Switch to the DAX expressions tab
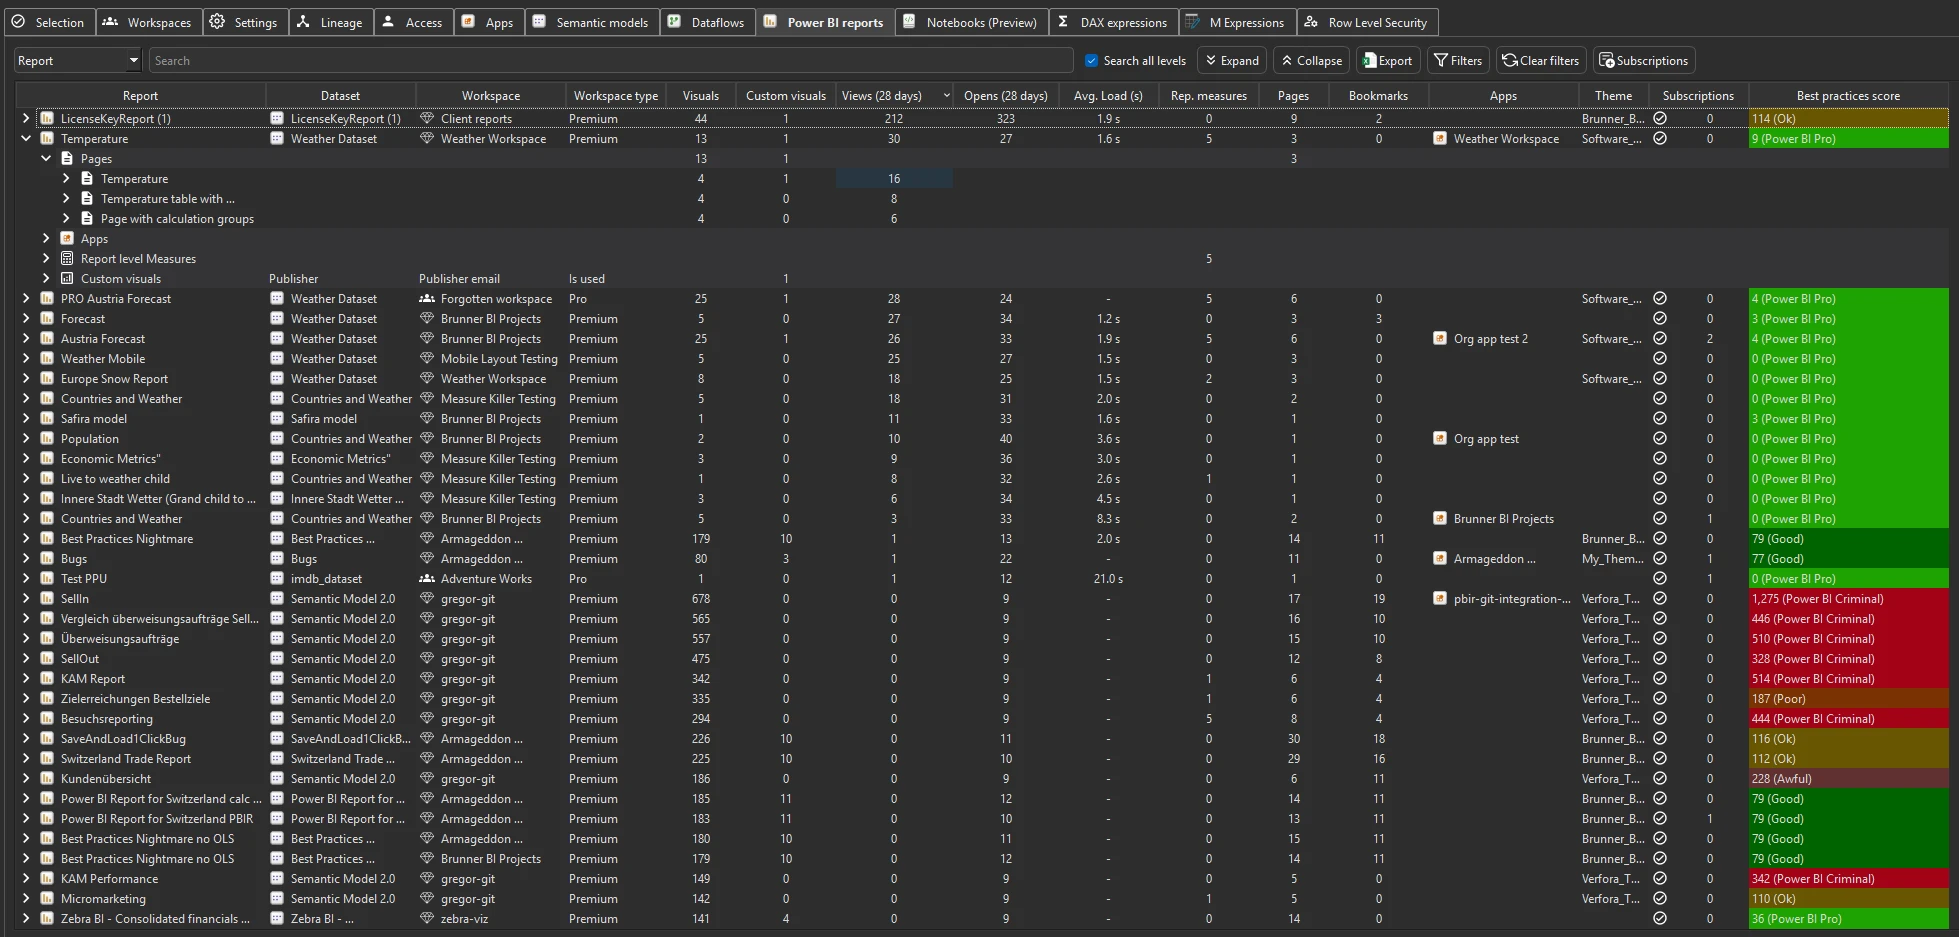The image size is (1959, 937). [x=1113, y=22]
